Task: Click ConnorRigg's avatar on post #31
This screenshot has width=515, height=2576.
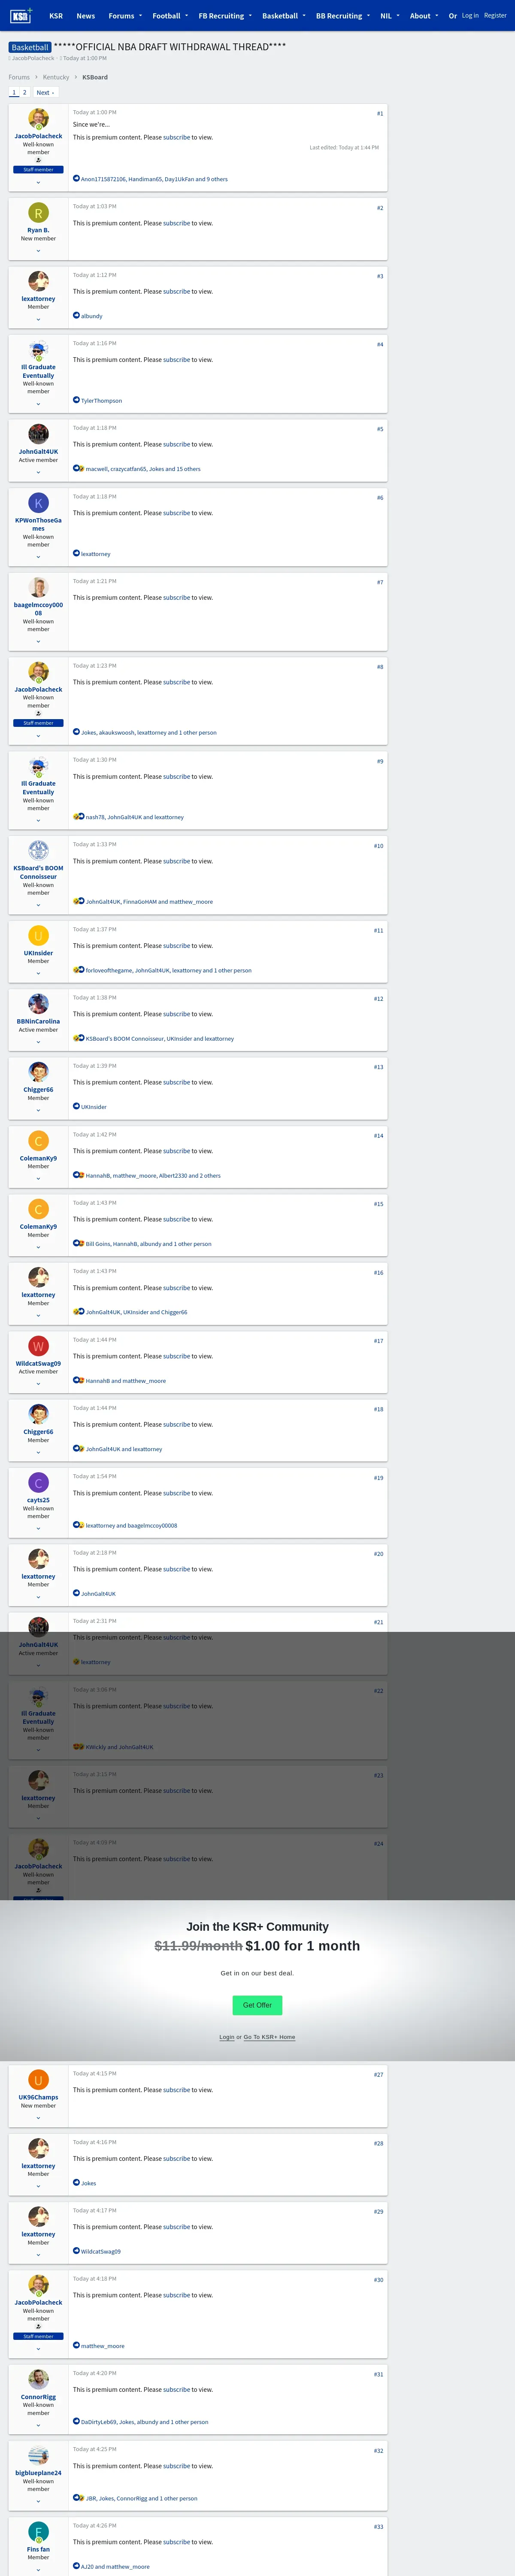Action: 38,2380
